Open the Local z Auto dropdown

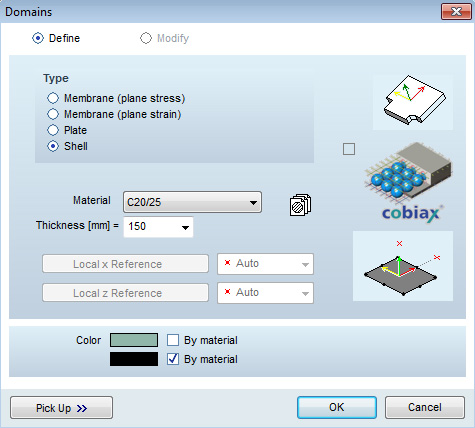[265, 293]
